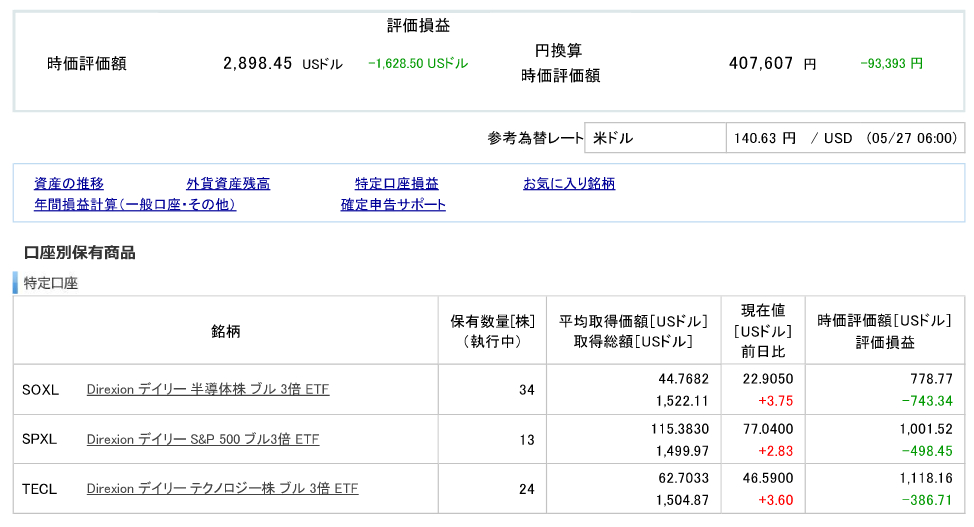Click the SPXL ticker symbol
This screenshot has height=527, width=974.
coord(39,439)
